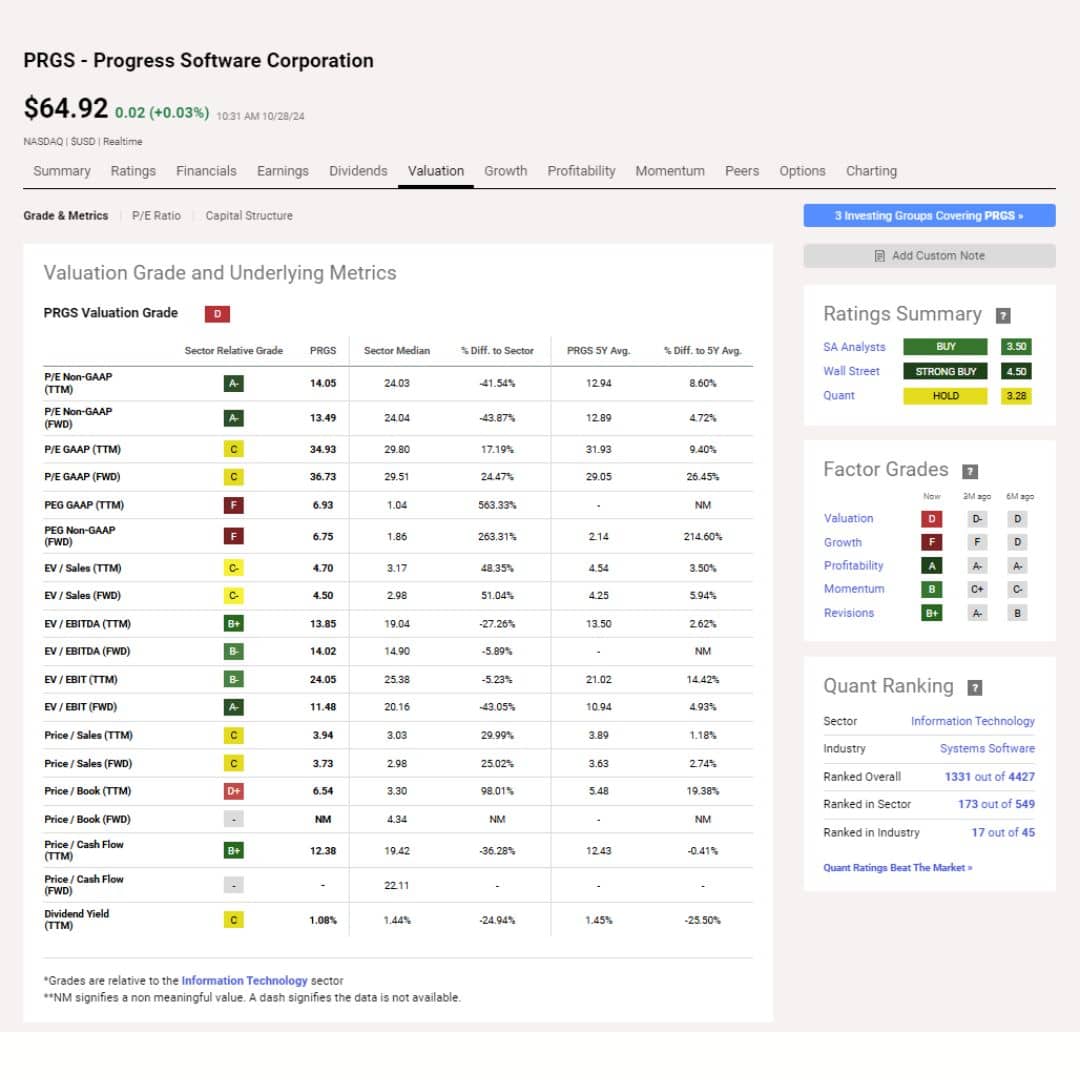1080x1080 pixels.
Task: Click the current Valuation factor grade D badge
Action: coord(931,519)
